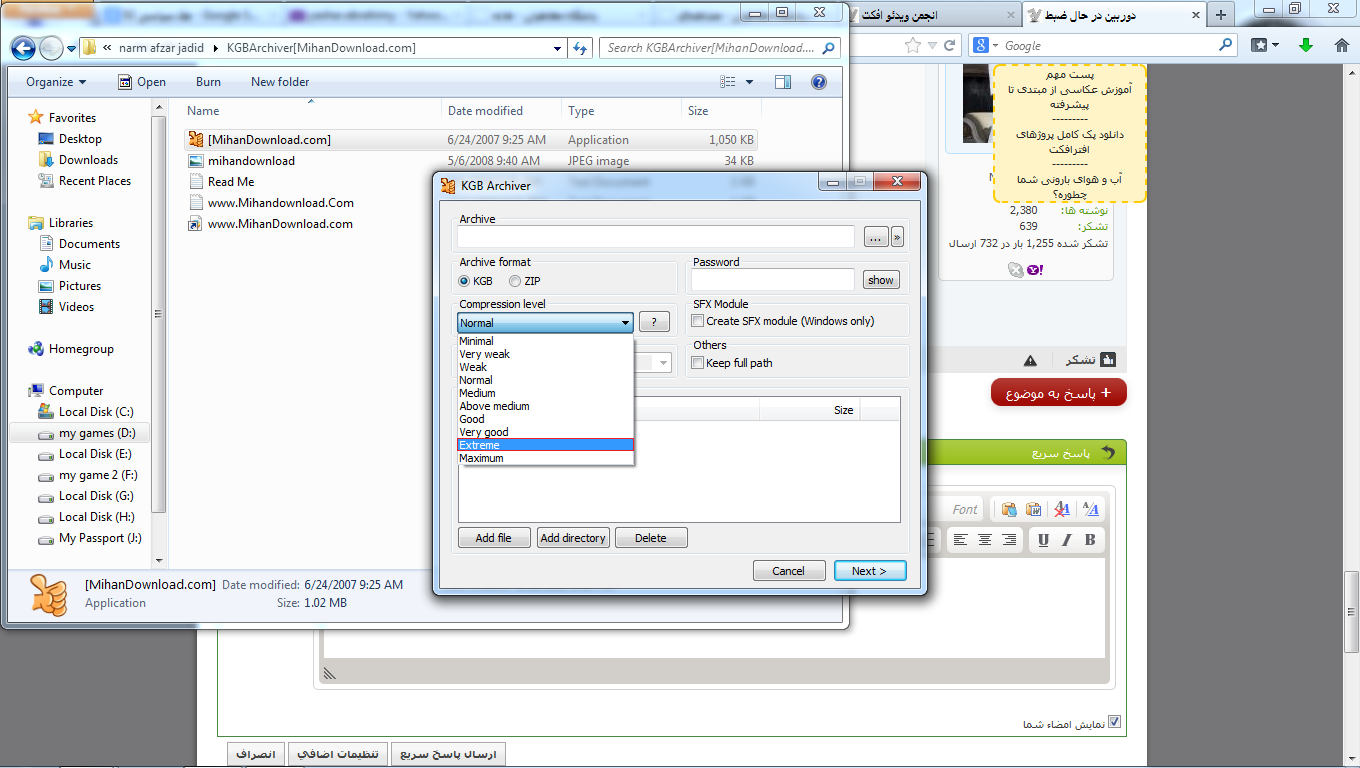The image size is (1360, 768).
Task: Show the password with the show button
Action: tap(881, 280)
